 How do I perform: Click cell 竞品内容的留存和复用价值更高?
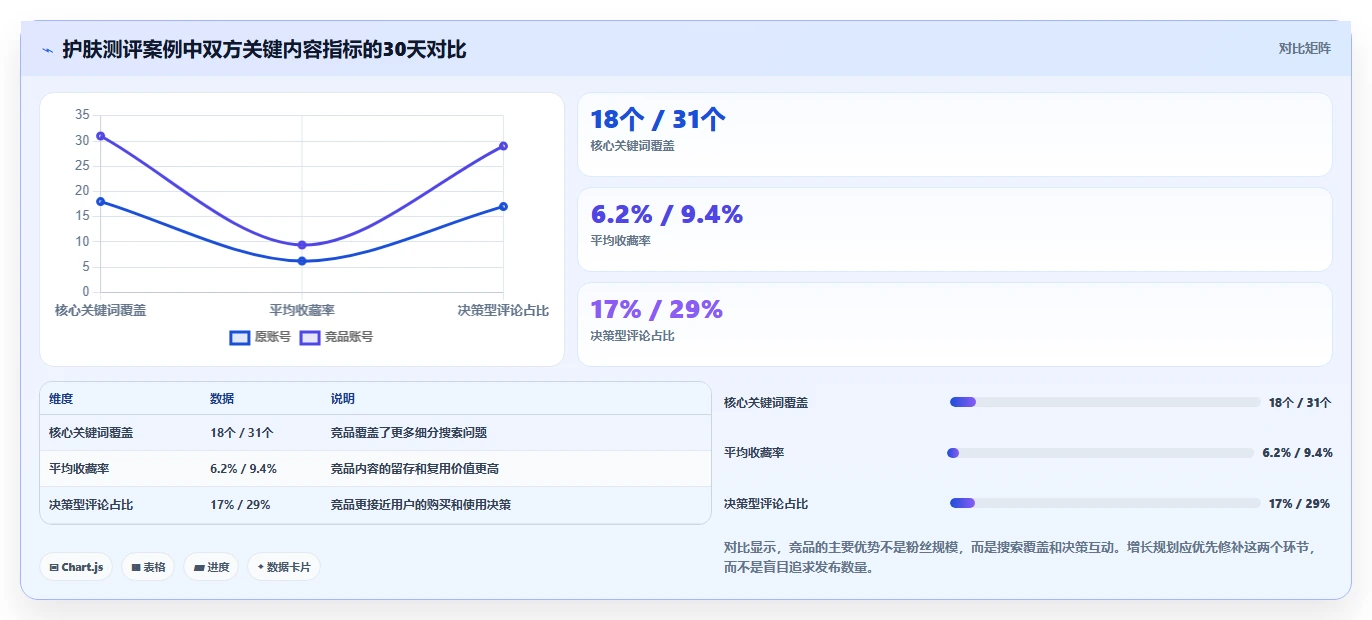[x=415, y=469]
